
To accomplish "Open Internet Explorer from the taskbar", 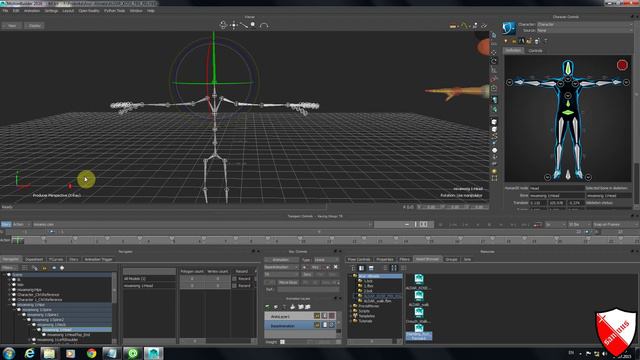I will [x=29, y=353].
